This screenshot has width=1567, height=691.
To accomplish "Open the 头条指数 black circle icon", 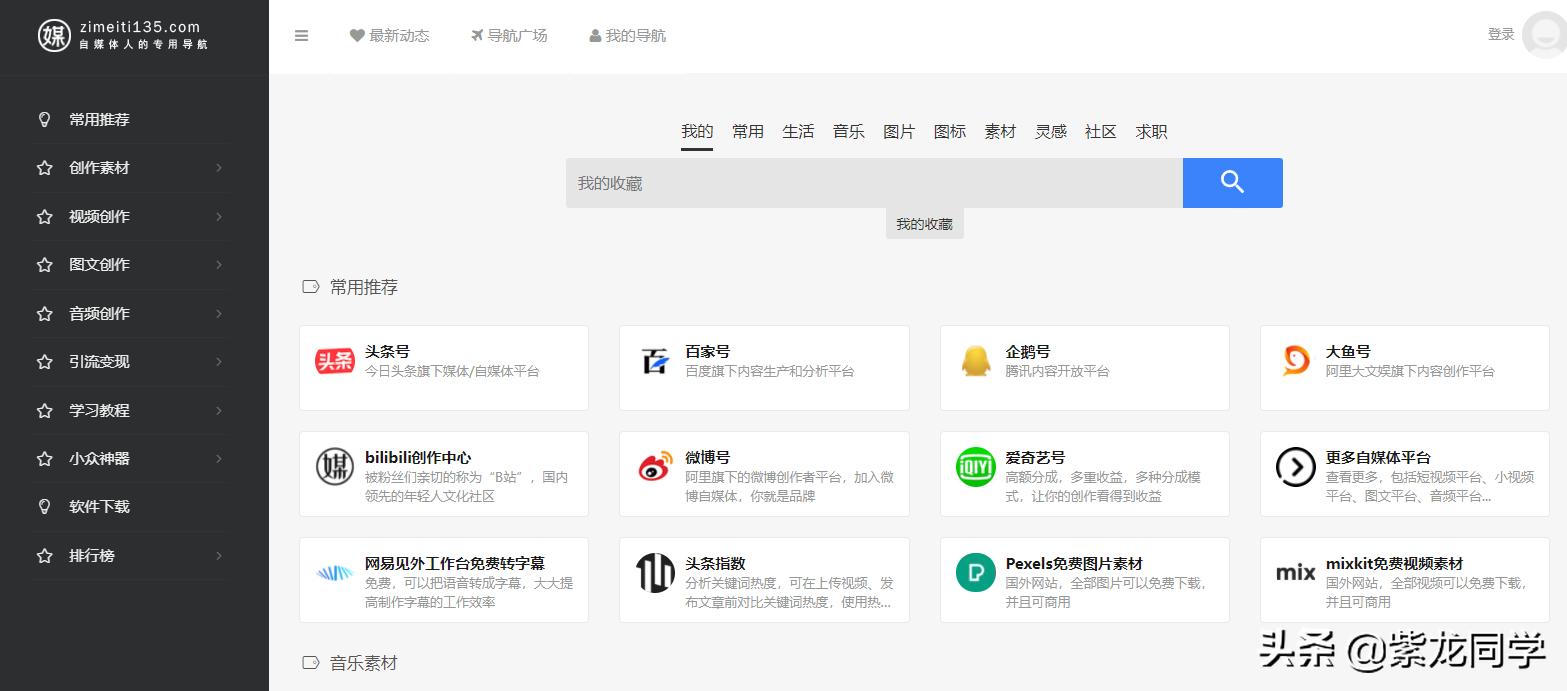I will [655, 573].
